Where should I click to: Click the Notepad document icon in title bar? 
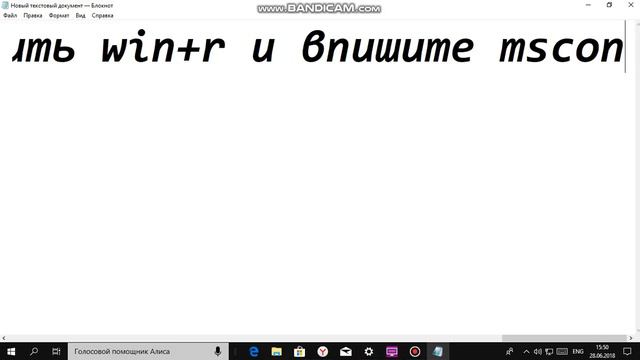pos(5,5)
